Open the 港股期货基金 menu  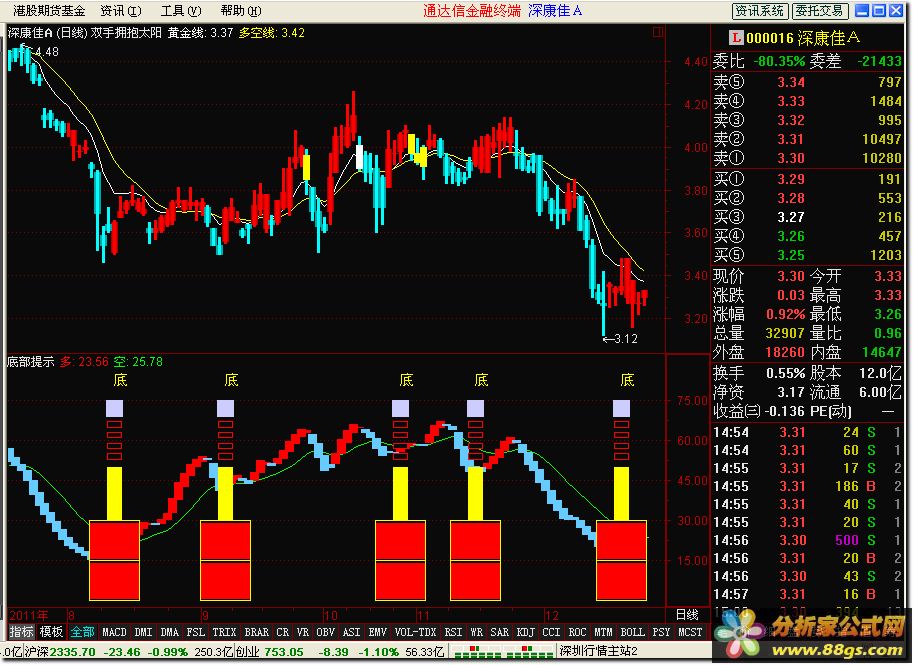(49, 10)
